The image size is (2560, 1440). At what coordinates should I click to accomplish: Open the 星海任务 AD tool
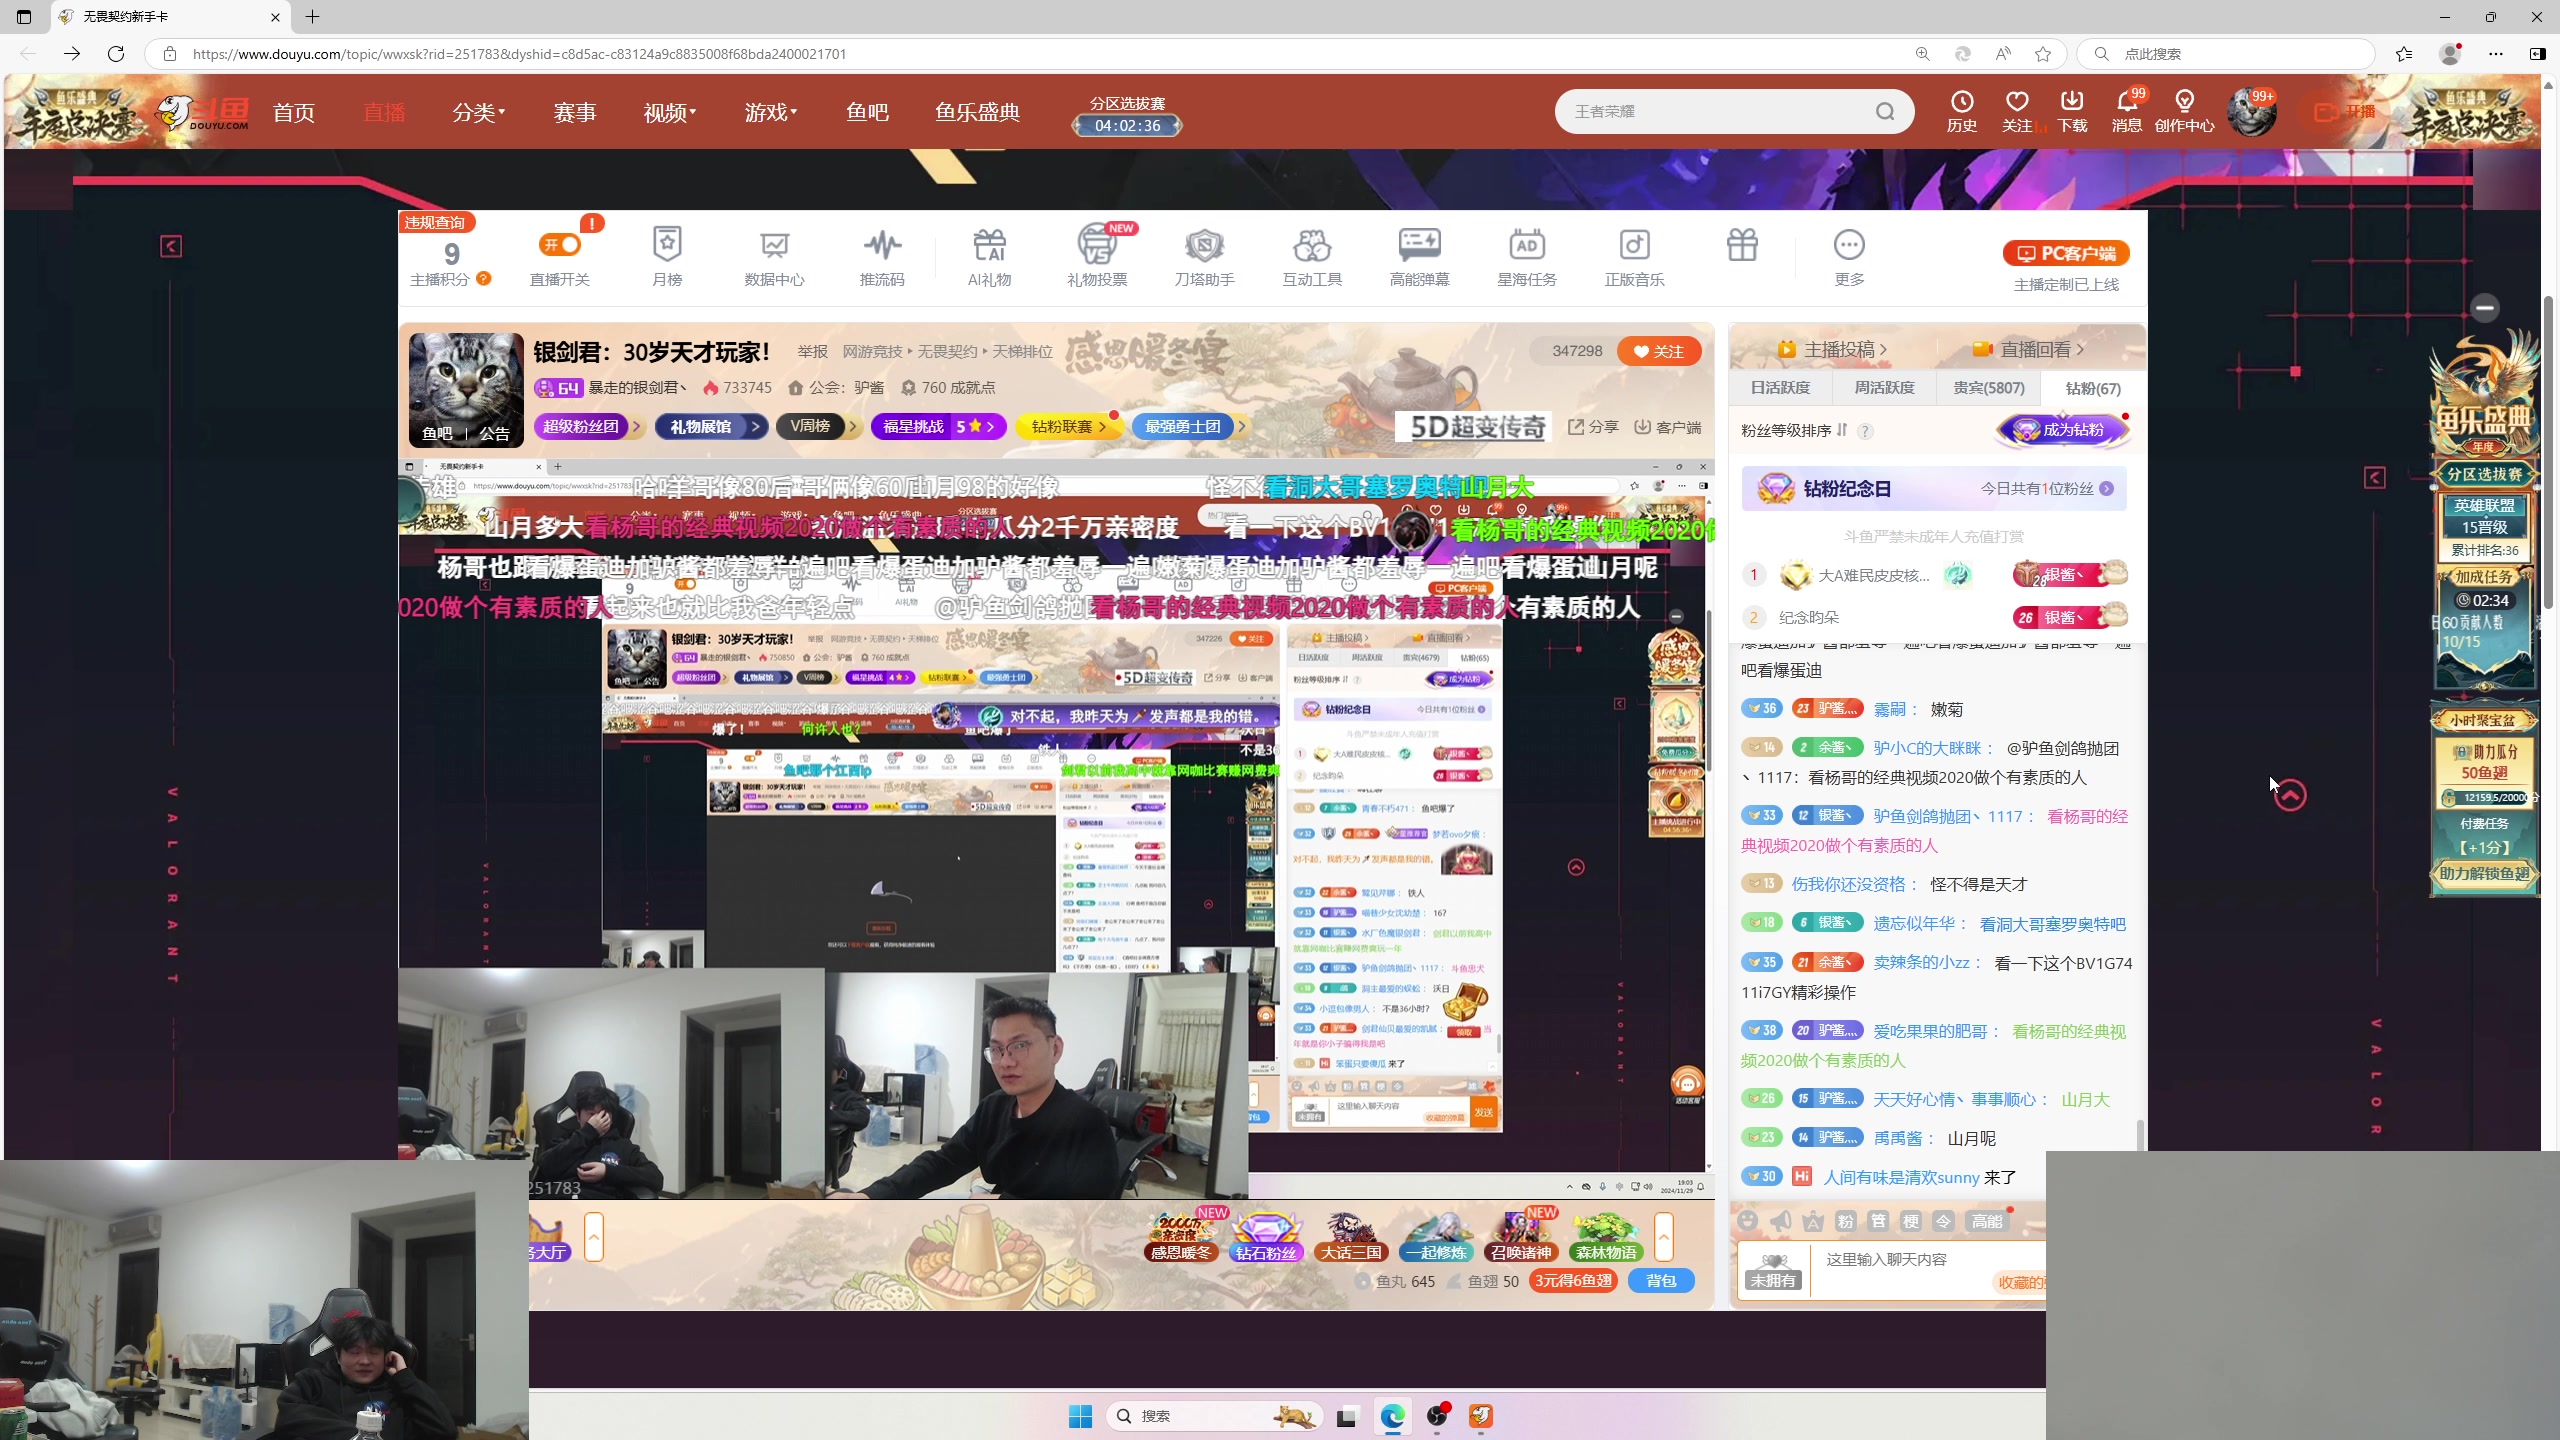(1527, 257)
